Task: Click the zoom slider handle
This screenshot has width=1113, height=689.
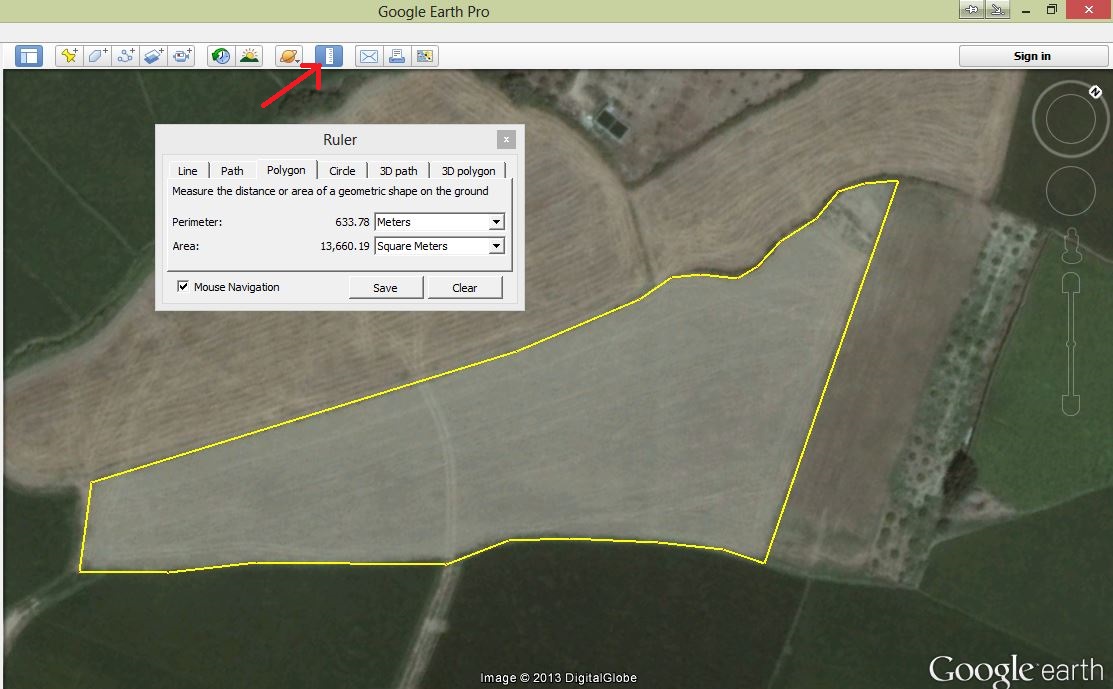Action: coord(1071,343)
